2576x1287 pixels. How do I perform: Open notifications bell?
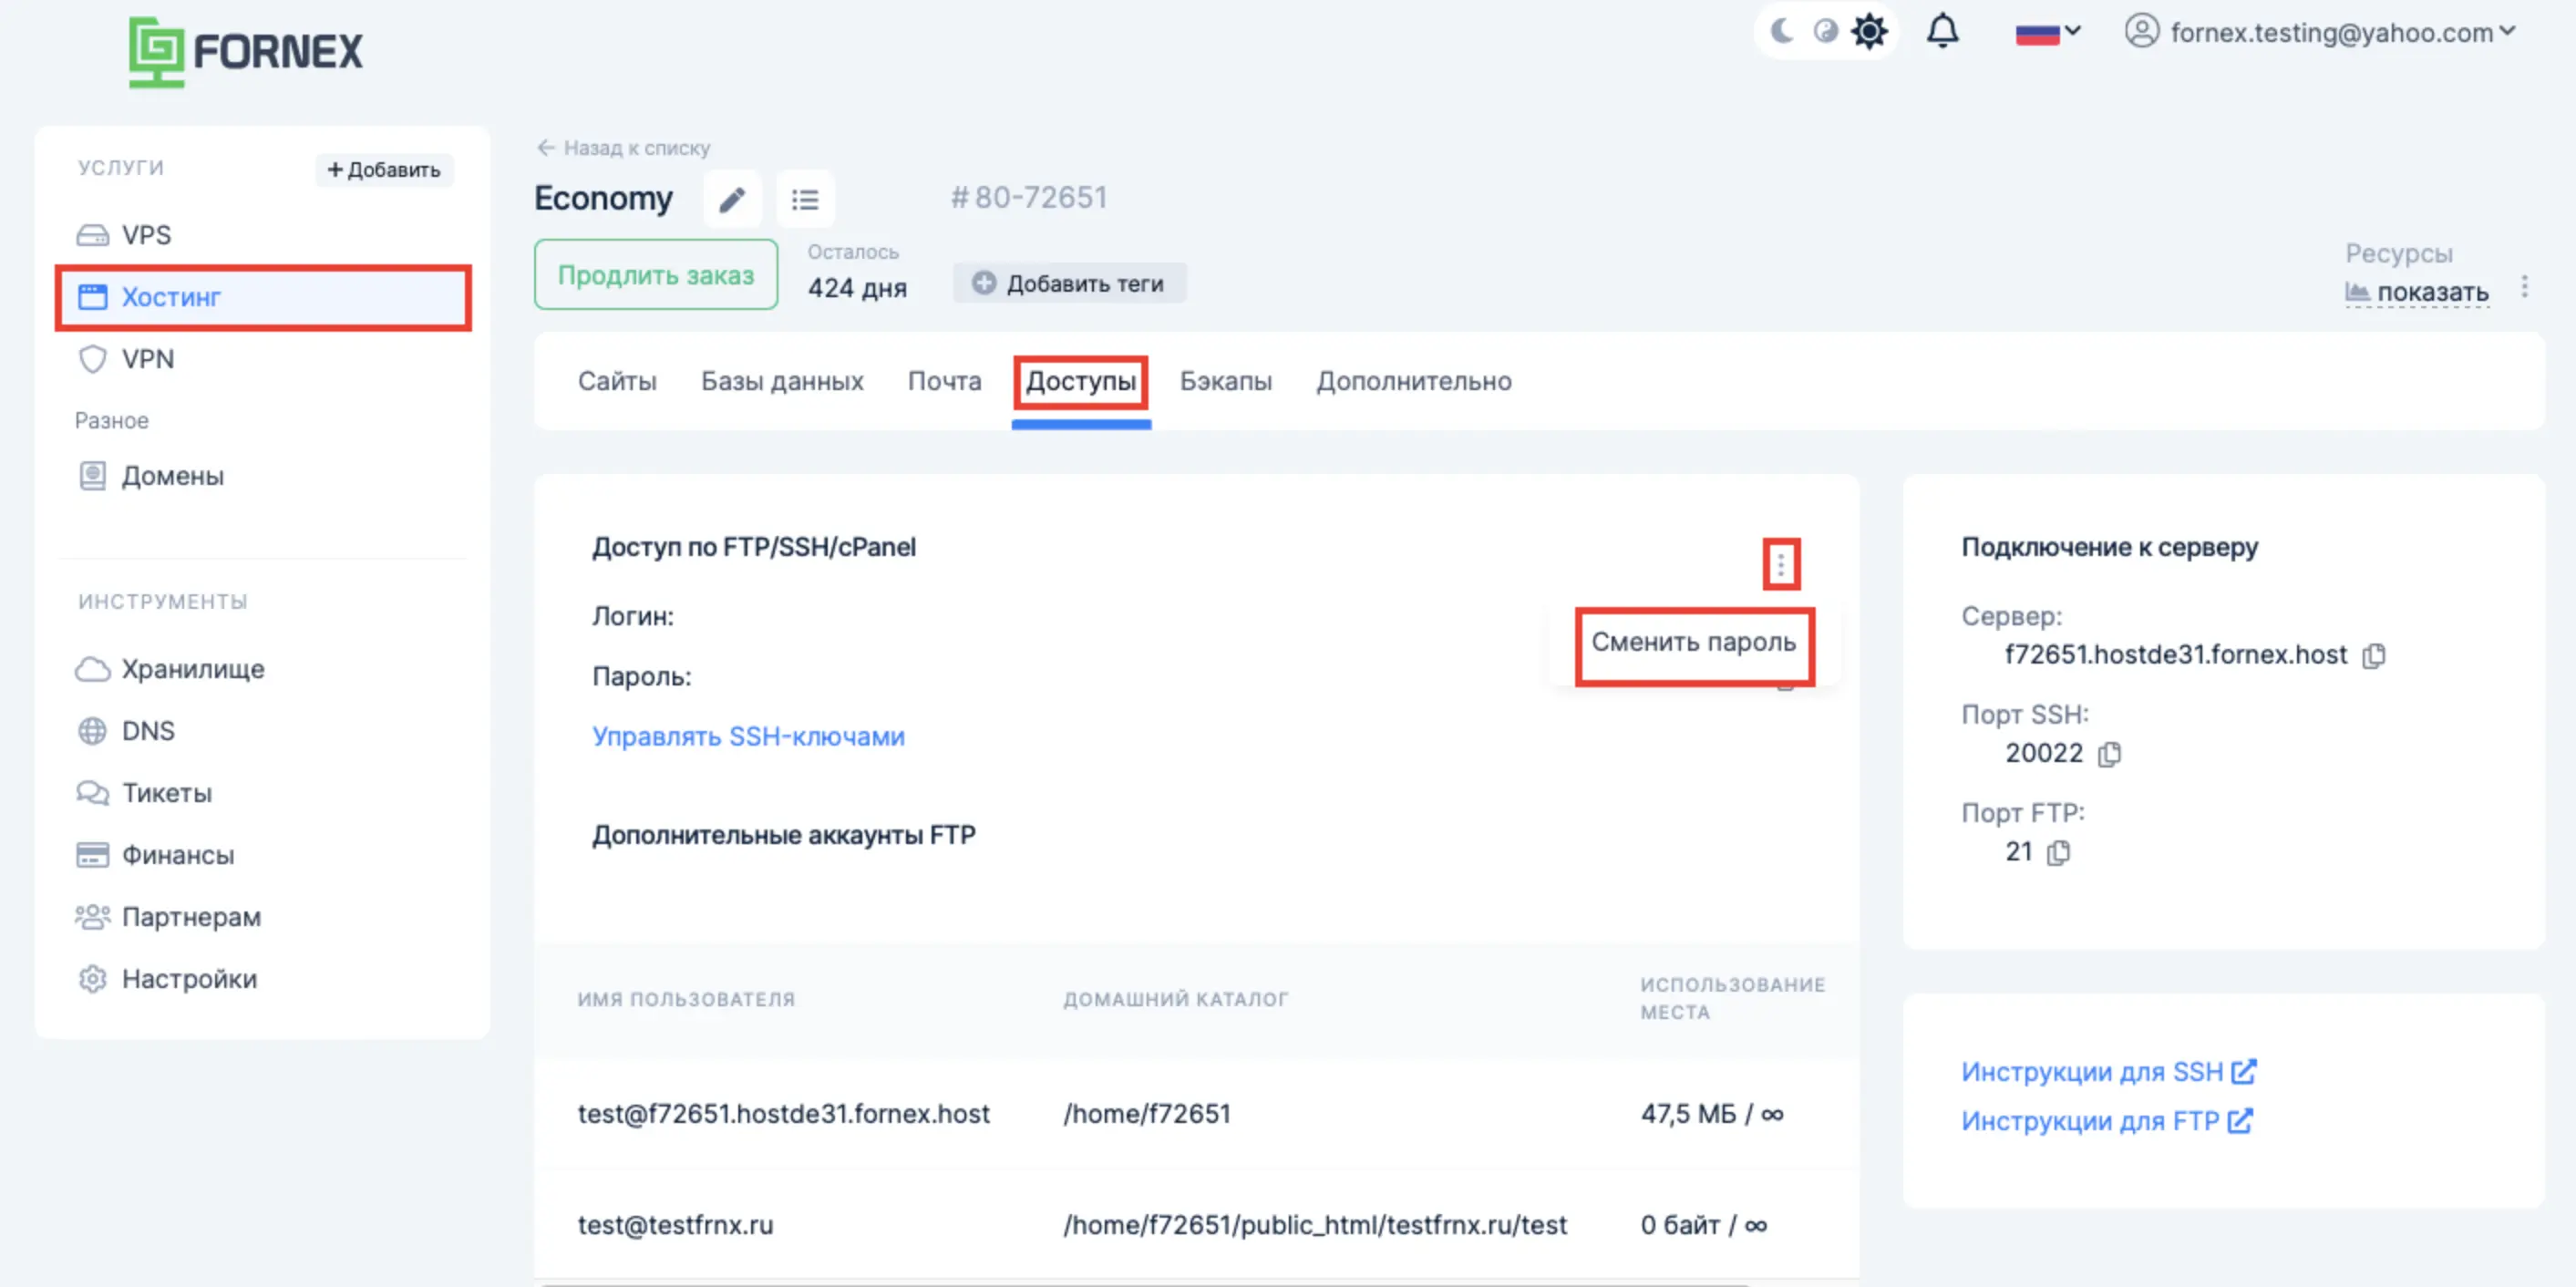[x=1943, y=32]
